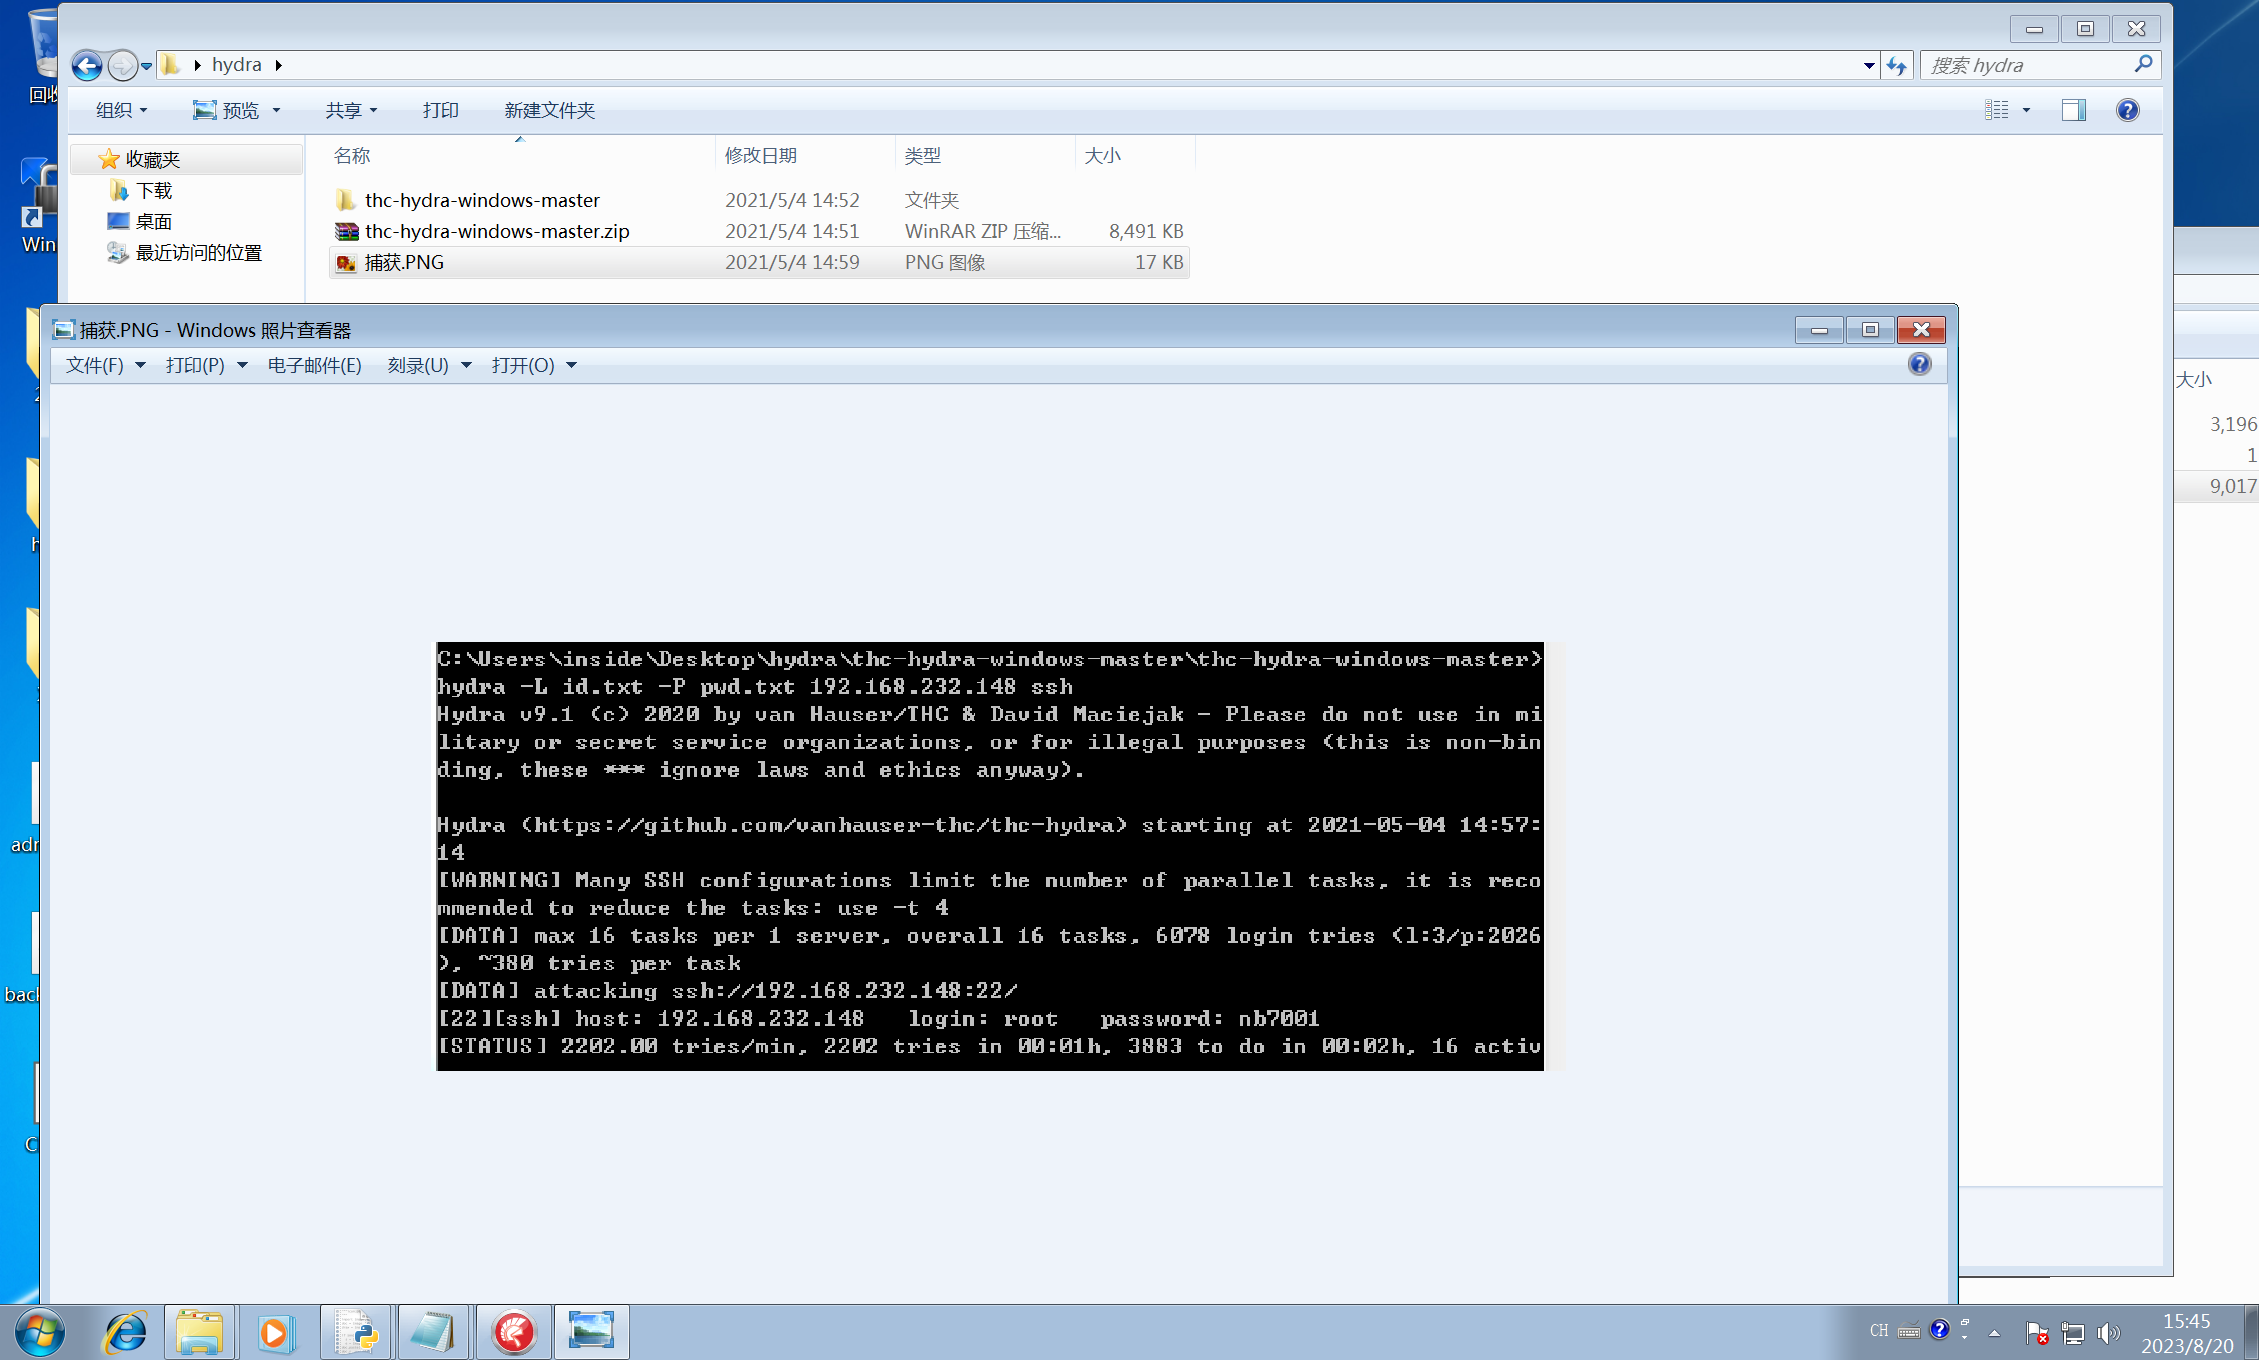
Task: Click Photo Viewer taskbar icon
Action: [592, 1332]
